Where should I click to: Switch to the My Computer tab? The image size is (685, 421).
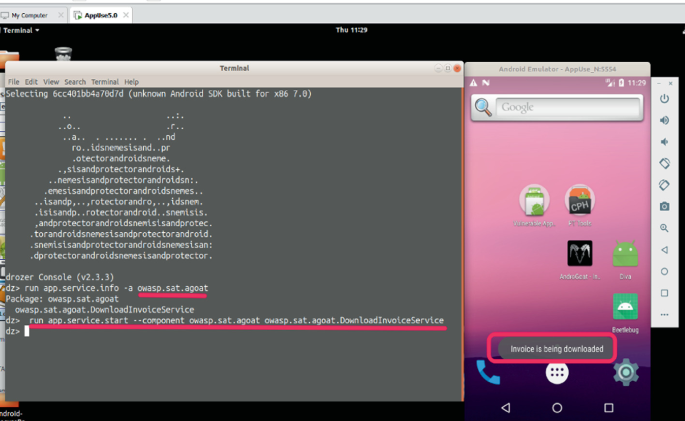click(x=32, y=15)
